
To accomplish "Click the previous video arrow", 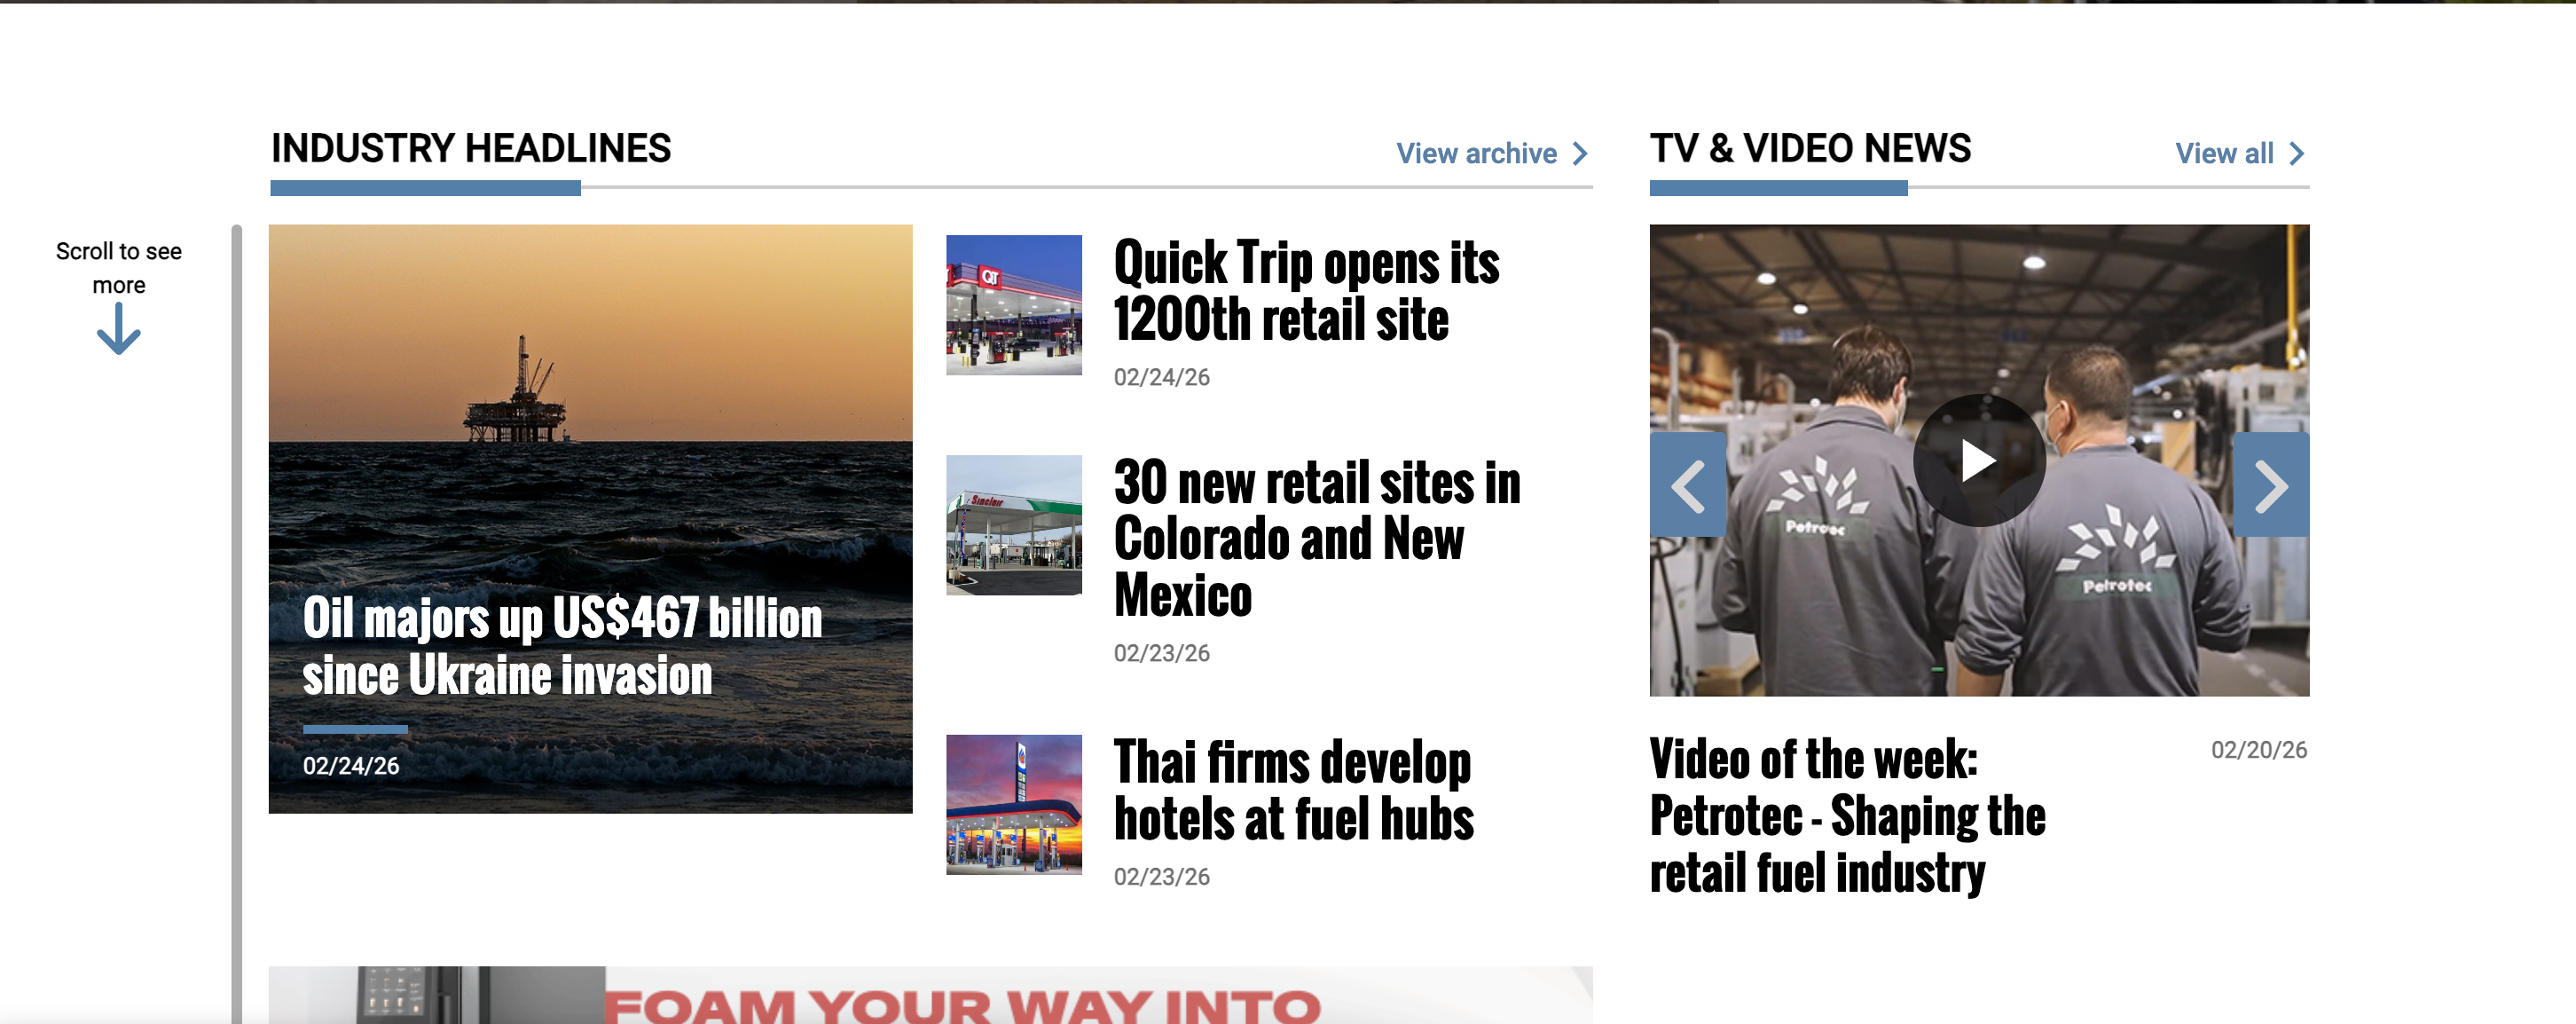I will [1687, 486].
